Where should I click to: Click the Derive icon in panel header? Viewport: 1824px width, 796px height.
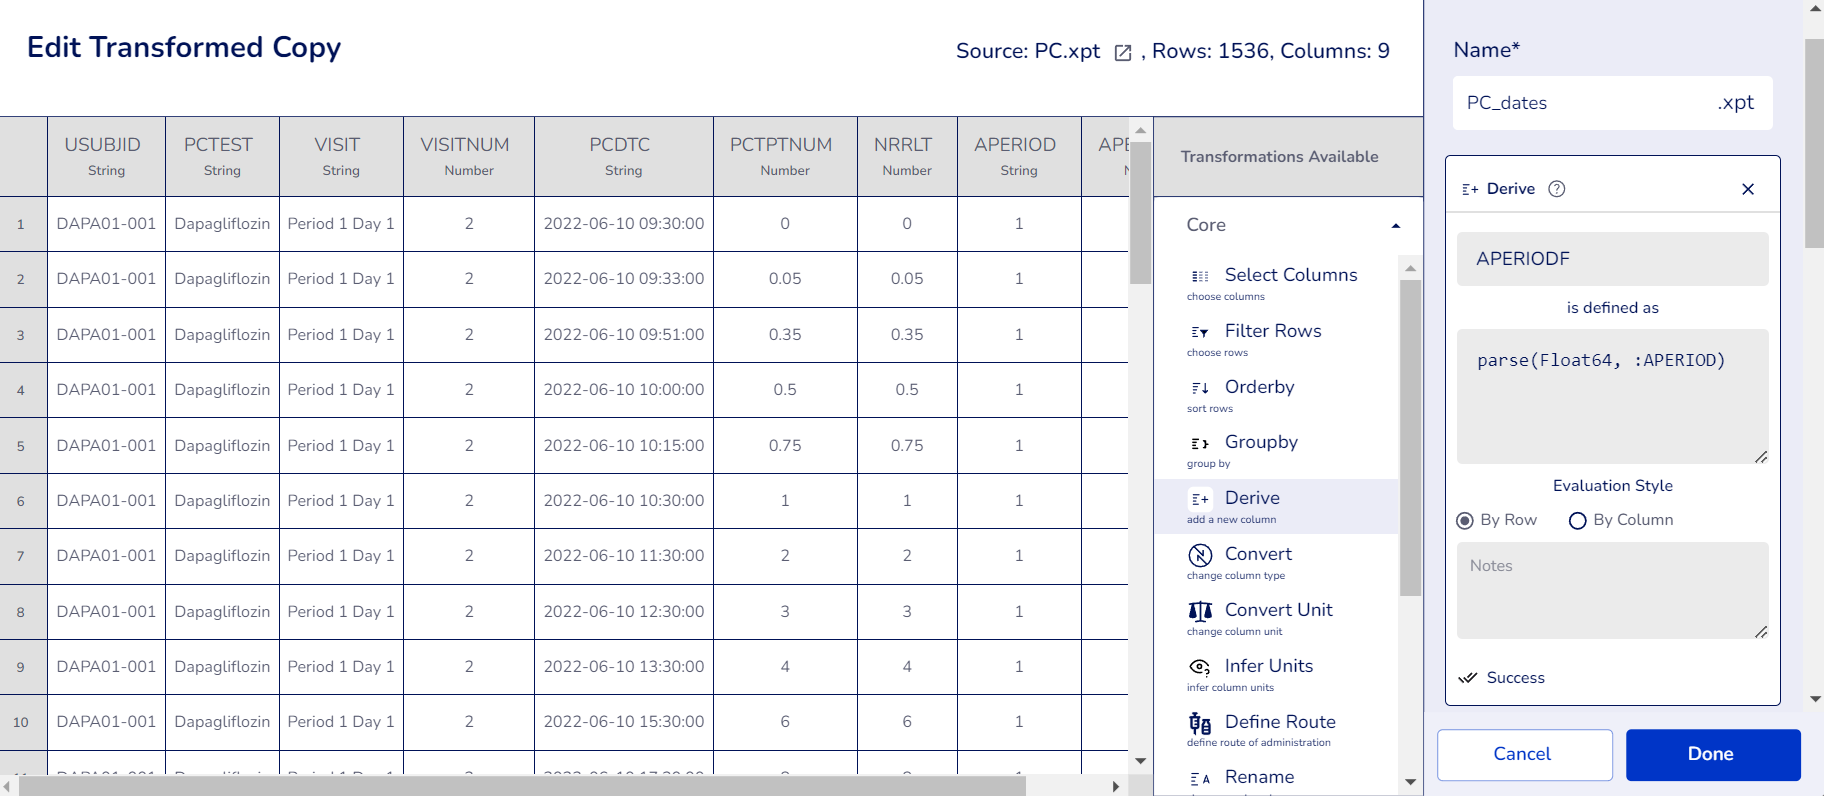click(1470, 189)
